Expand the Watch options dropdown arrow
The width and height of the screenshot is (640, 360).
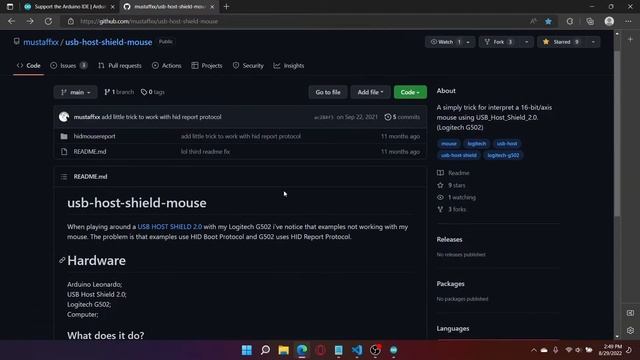pos(469,42)
